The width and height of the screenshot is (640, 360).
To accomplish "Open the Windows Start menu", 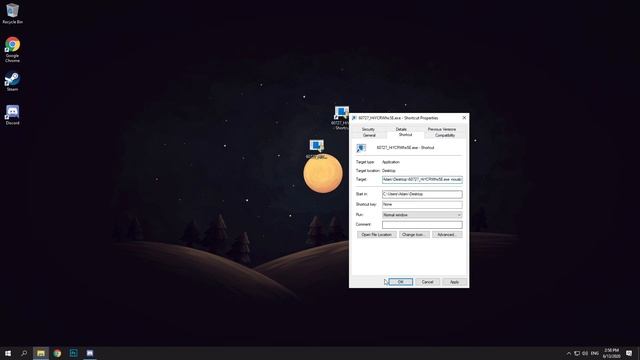I will pyautogui.click(x=8, y=353).
